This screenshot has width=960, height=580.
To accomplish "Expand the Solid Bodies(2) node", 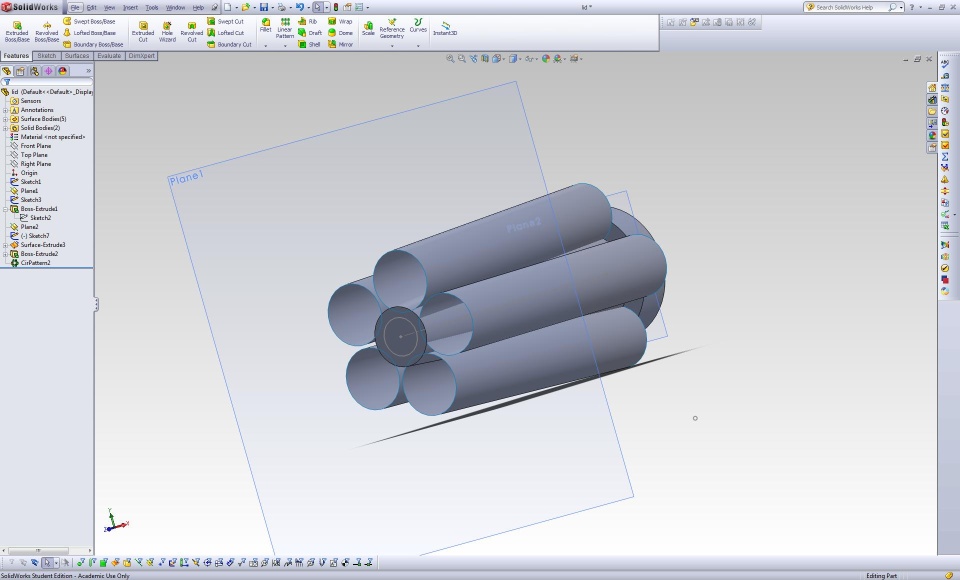I will pos(6,128).
